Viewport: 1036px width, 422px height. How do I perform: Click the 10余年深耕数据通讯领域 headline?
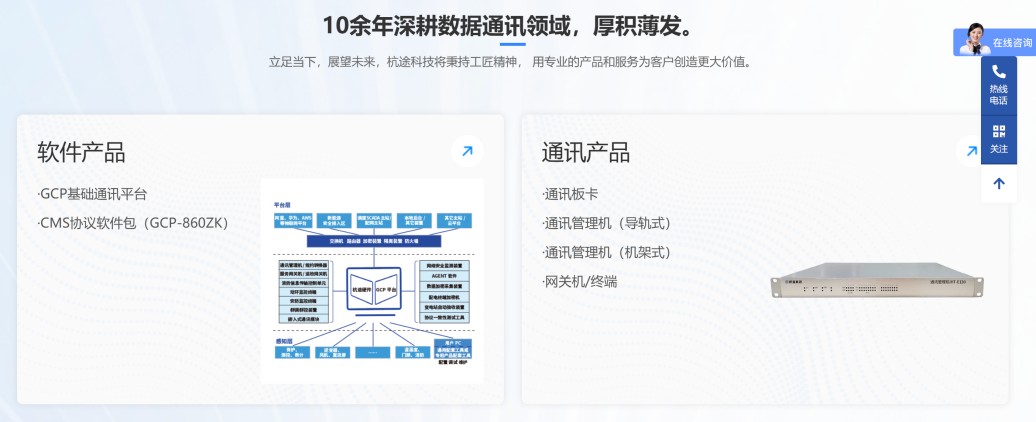(x=509, y=25)
